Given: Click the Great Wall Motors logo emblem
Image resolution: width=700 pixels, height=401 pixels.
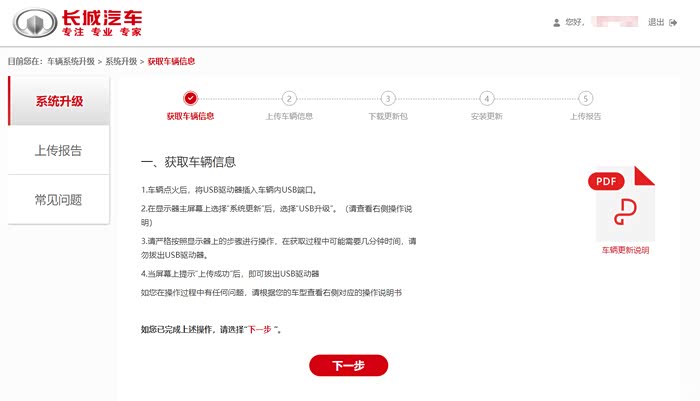Looking at the screenshot, I should [35, 23].
